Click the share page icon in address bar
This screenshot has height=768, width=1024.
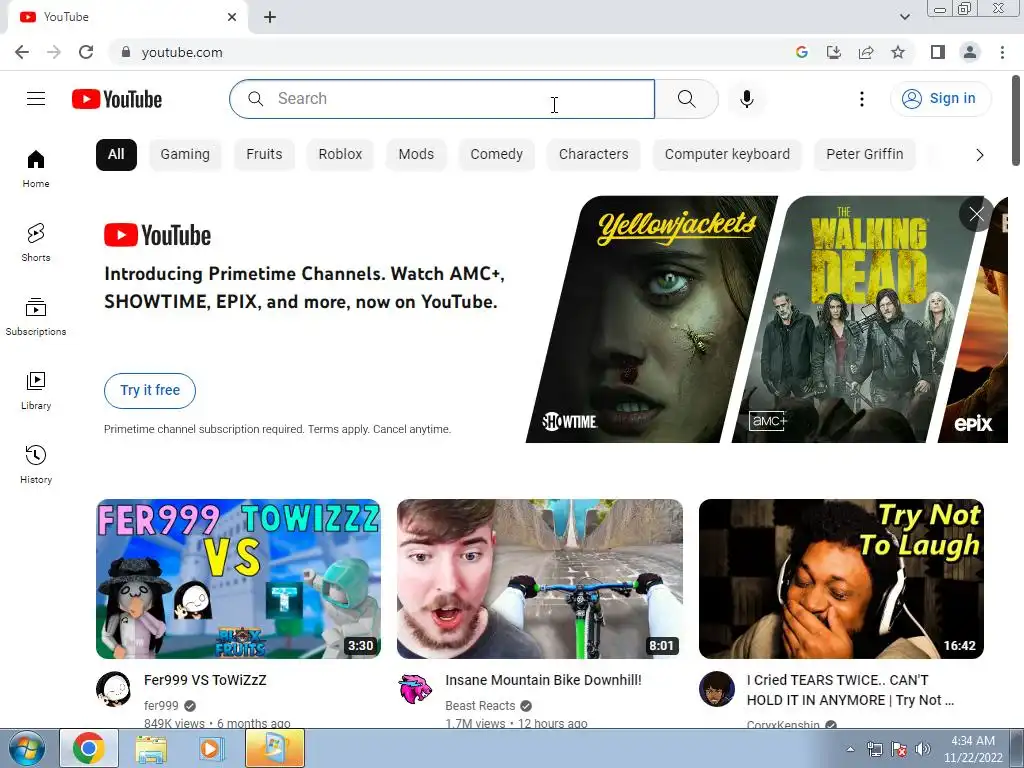[x=866, y=52]
